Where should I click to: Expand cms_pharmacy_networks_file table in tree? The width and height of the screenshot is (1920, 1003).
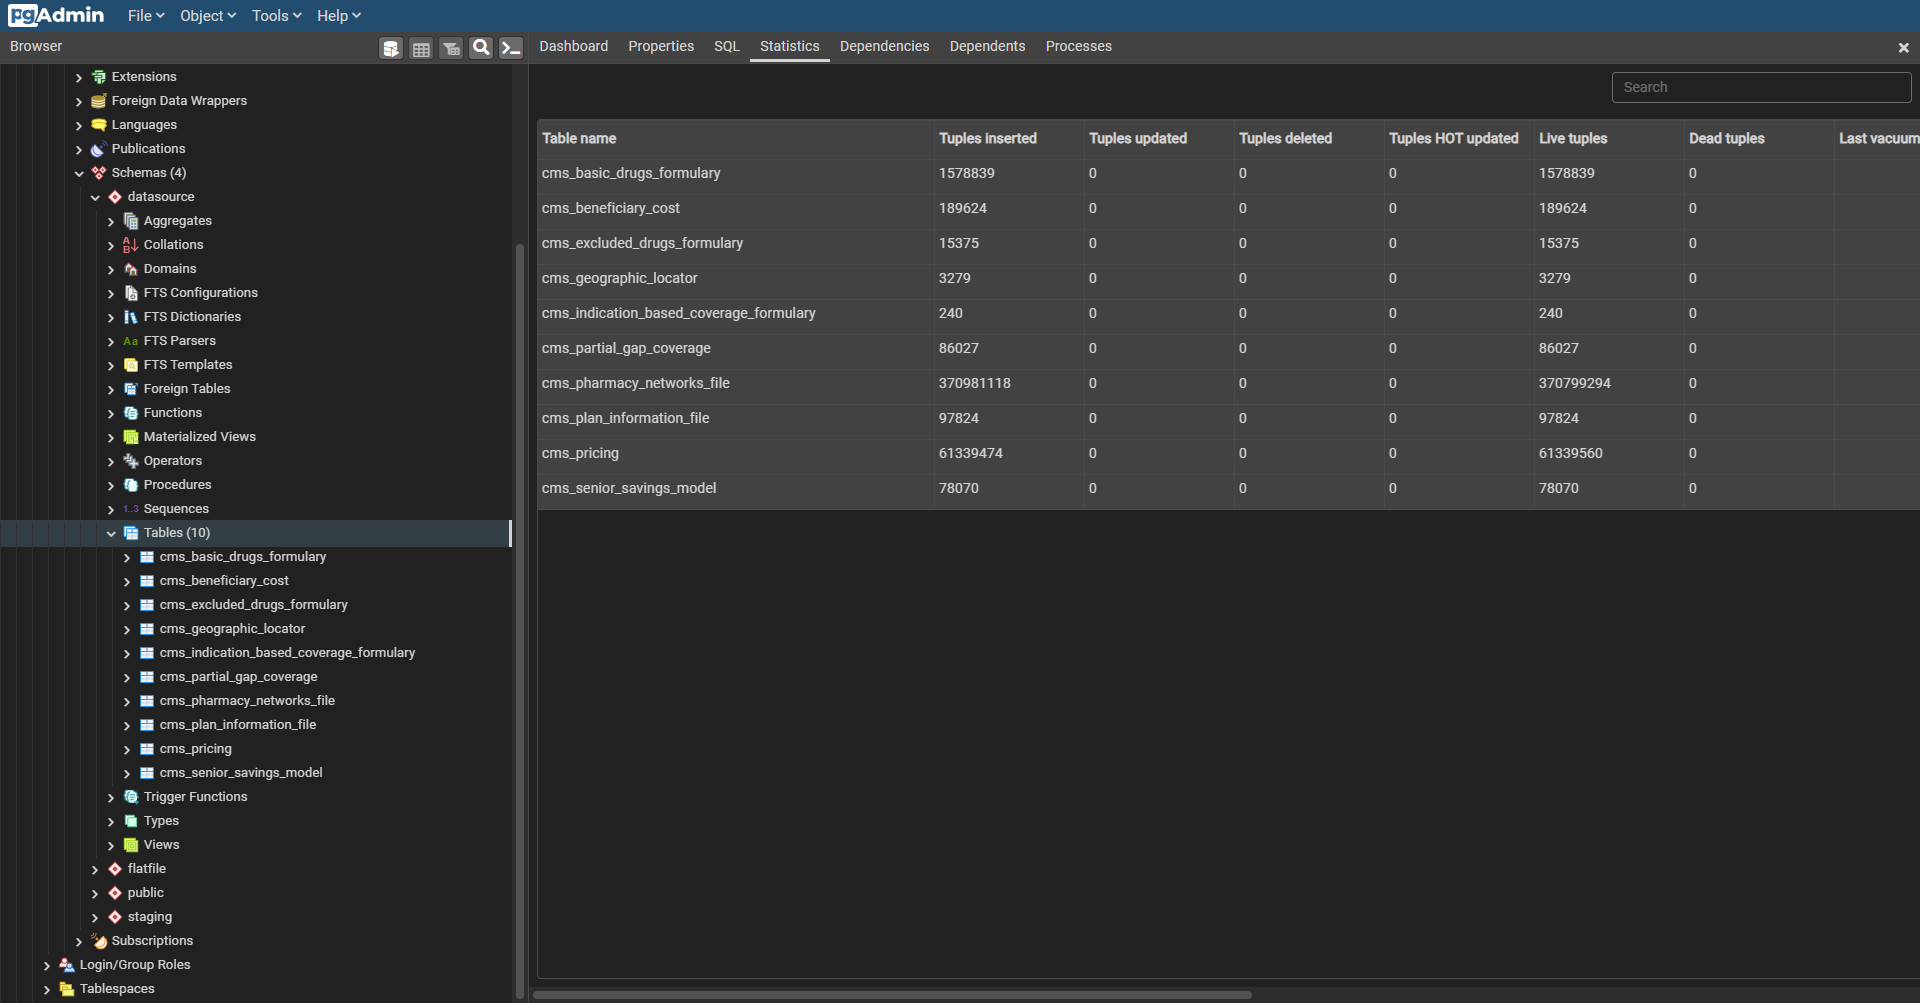127,701
